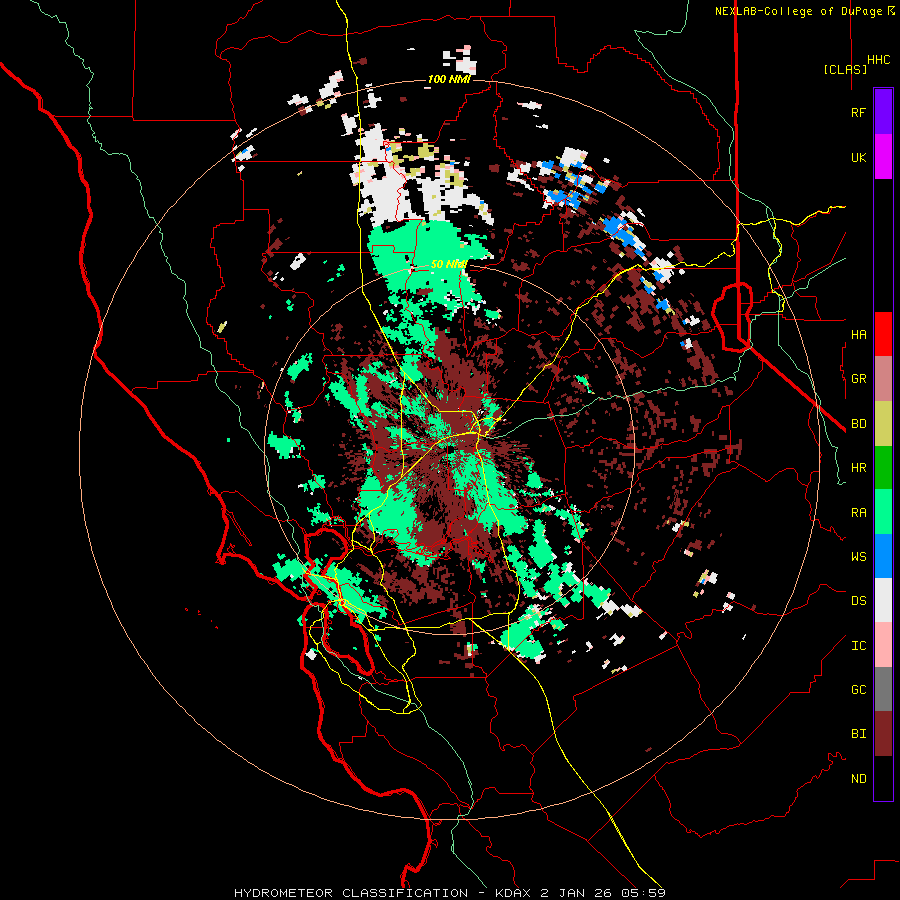This screenshot has width=900, height=900.
Task: Click the gray GC legend swatch
Action: coord(883,689)
